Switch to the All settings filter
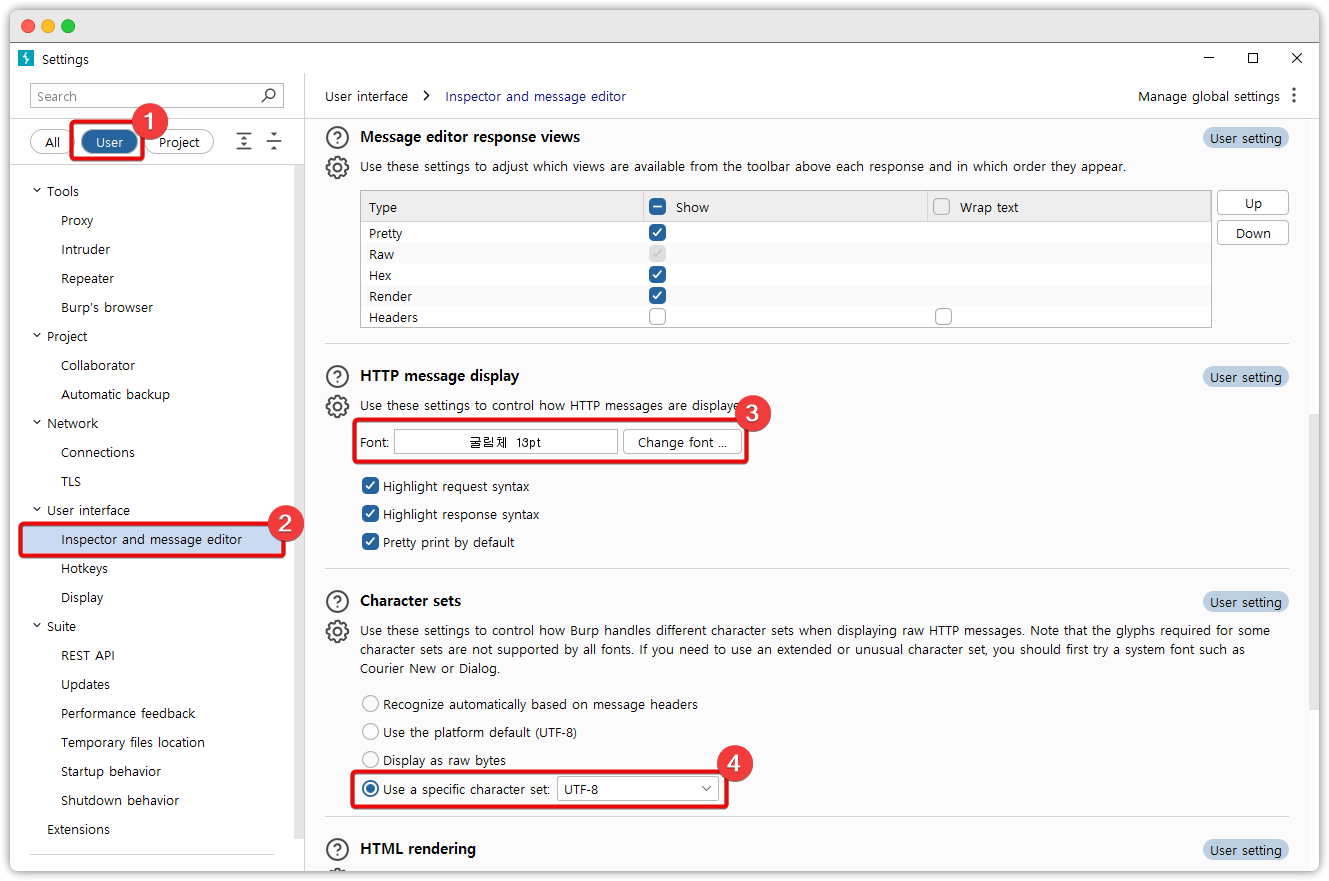This screenshot has width=1329, height=881. click(52, 142)
